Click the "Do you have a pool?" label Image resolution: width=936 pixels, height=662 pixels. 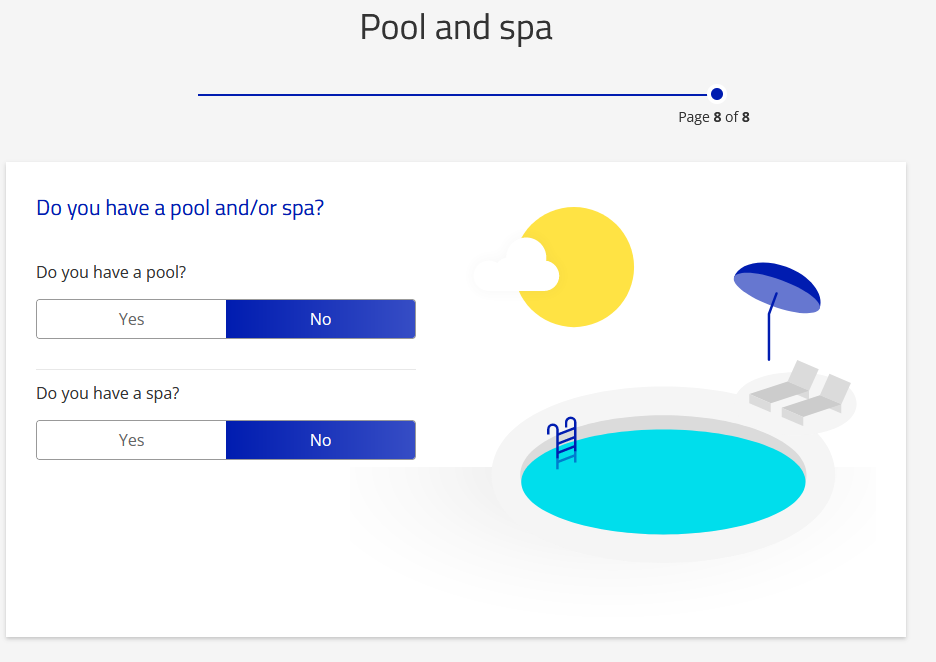(x=111, y=272)
